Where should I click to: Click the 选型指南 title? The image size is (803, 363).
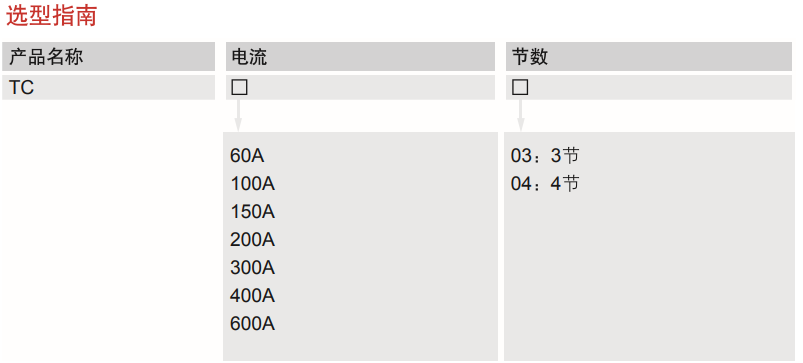[51, 17]
